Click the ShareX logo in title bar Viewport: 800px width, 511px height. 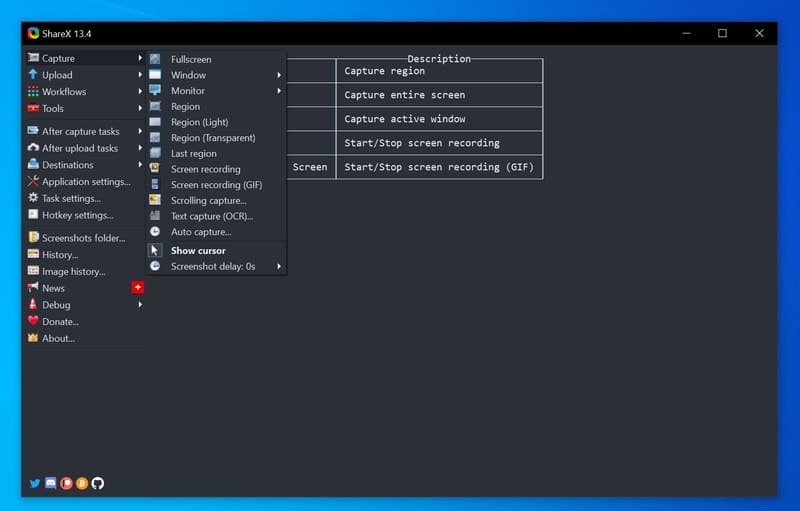(x=33, y=33)
